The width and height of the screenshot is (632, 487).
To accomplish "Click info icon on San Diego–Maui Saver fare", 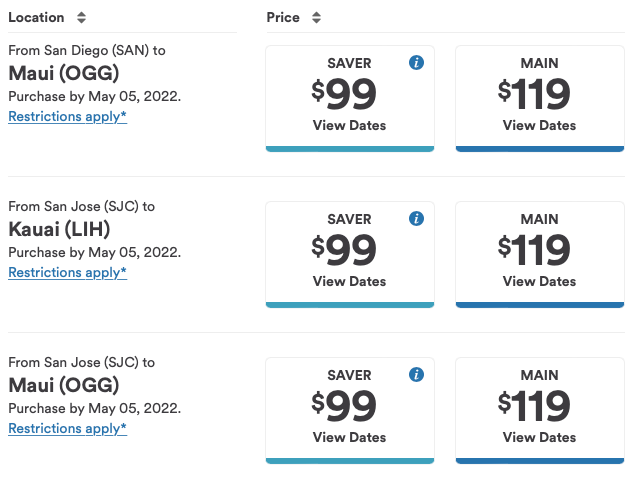I will 417,63.
